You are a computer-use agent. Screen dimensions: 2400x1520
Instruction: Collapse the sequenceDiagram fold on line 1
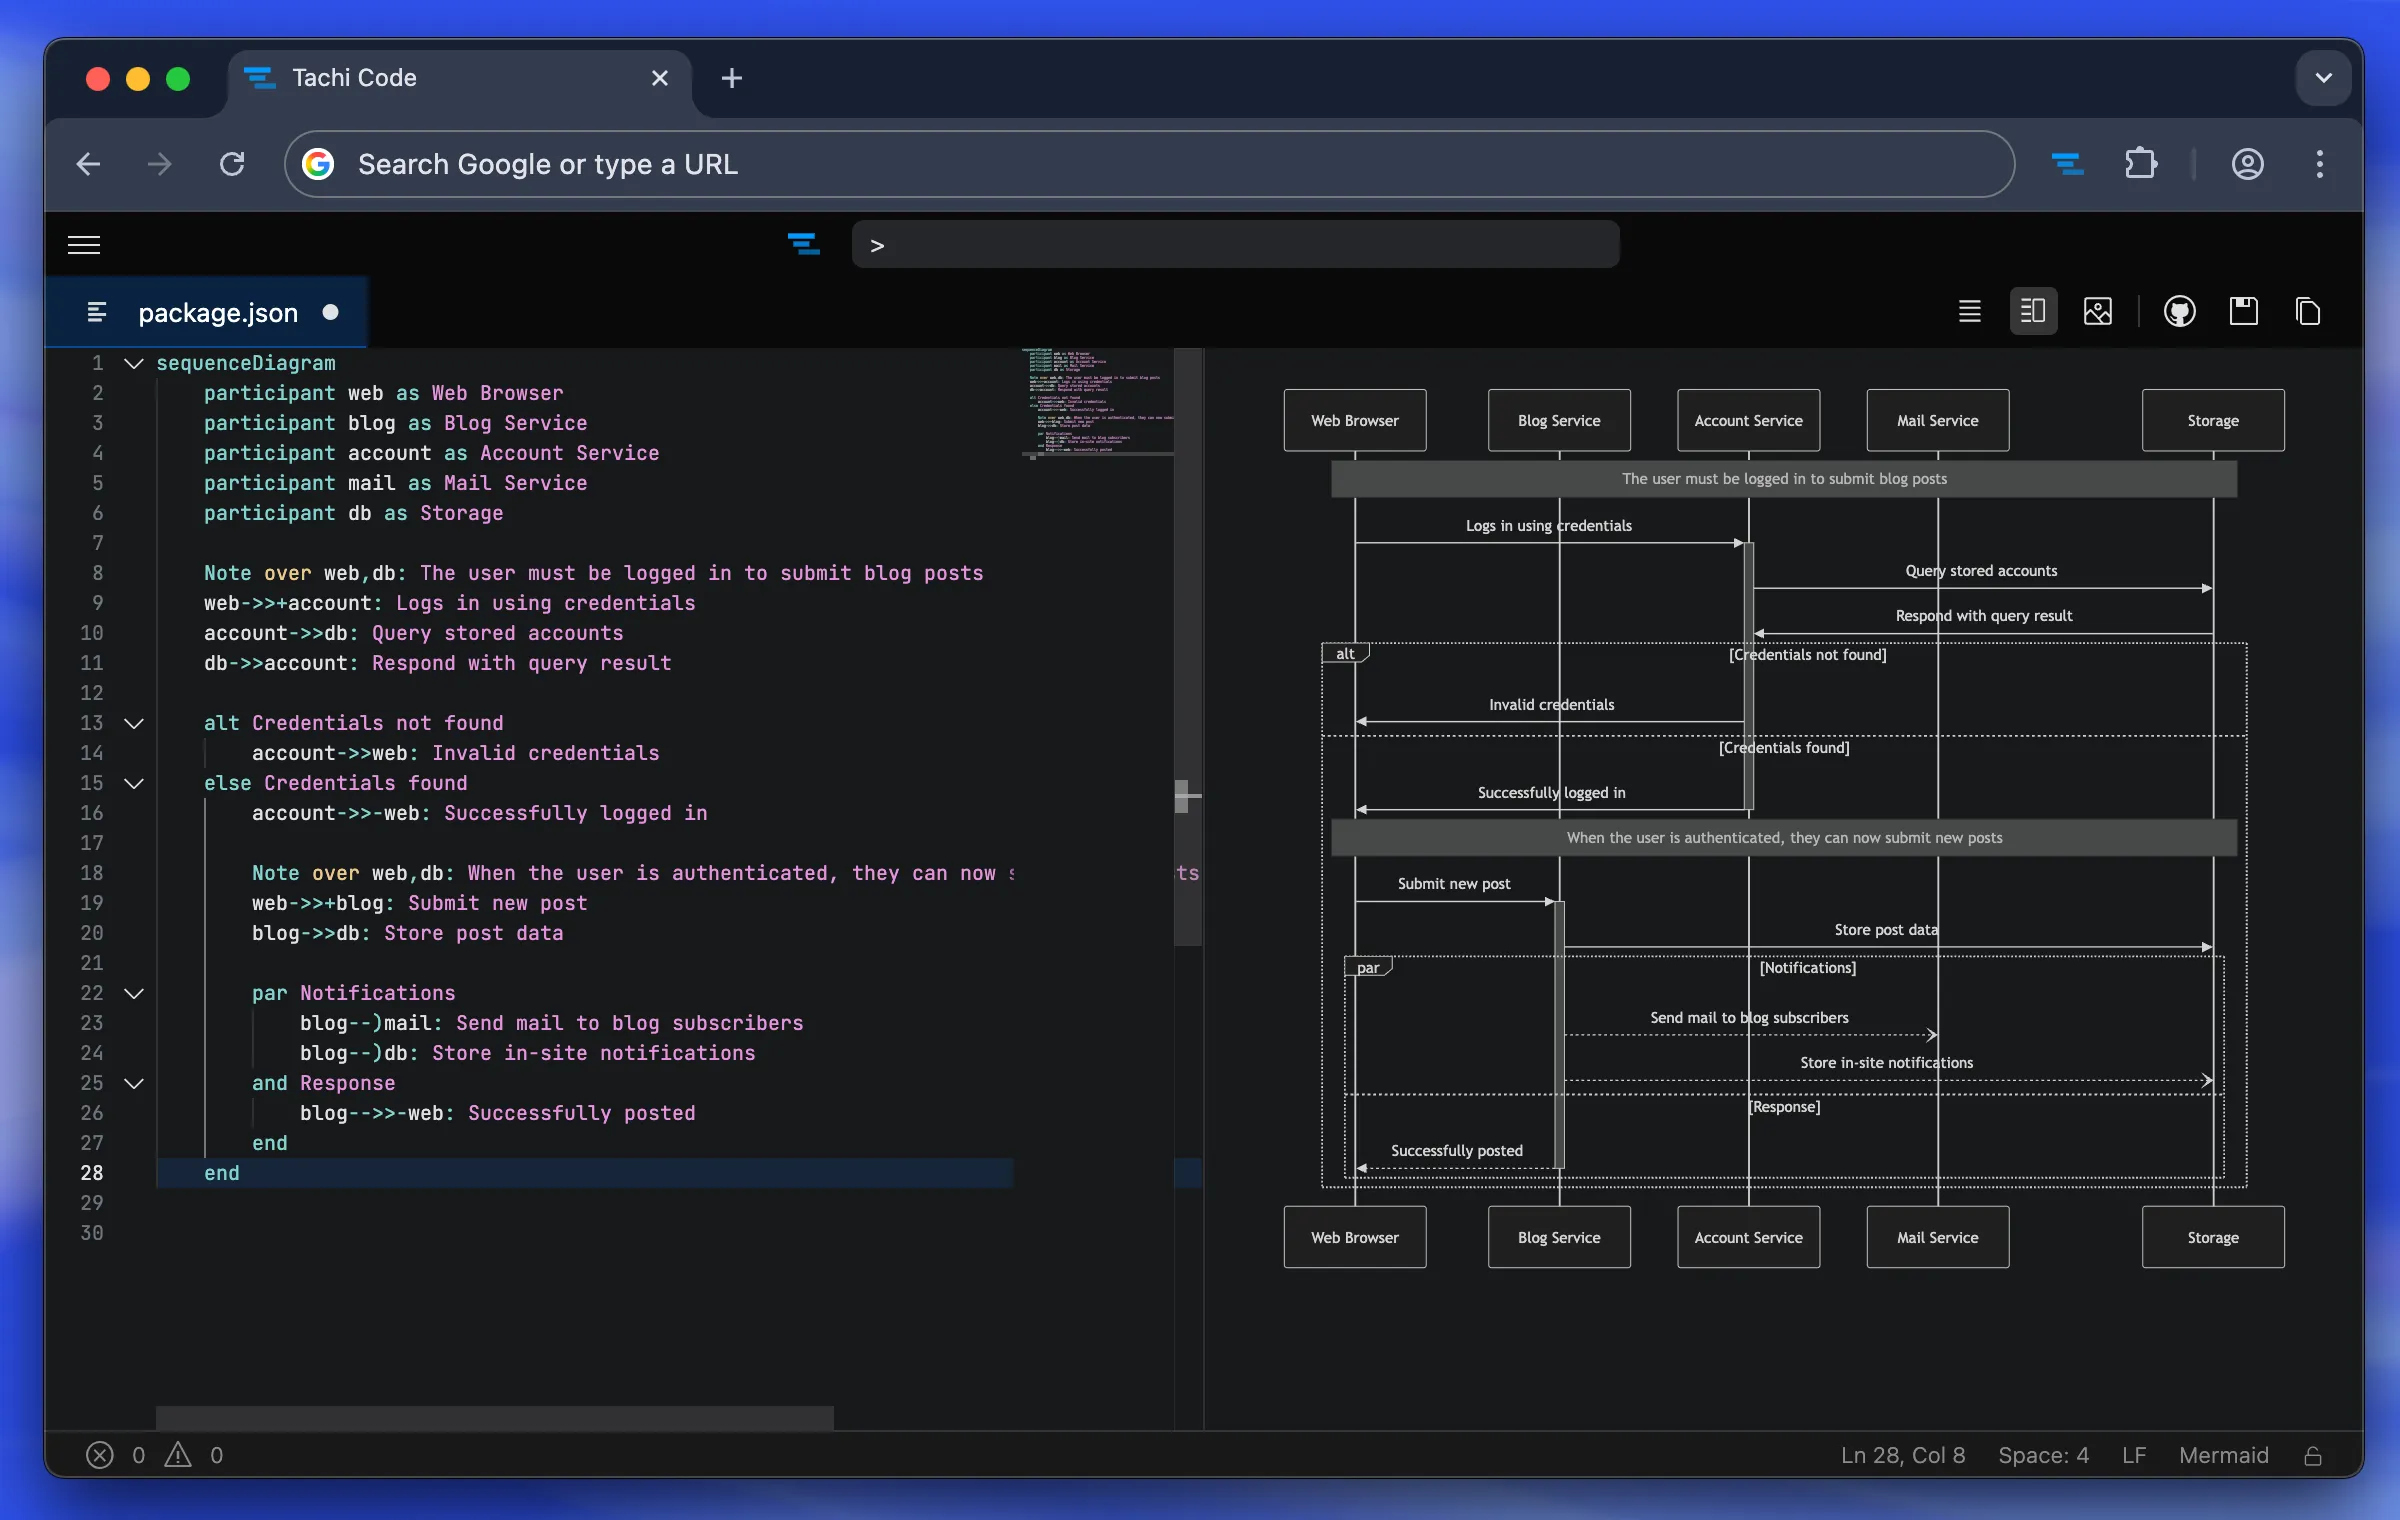tap(134, 364)
